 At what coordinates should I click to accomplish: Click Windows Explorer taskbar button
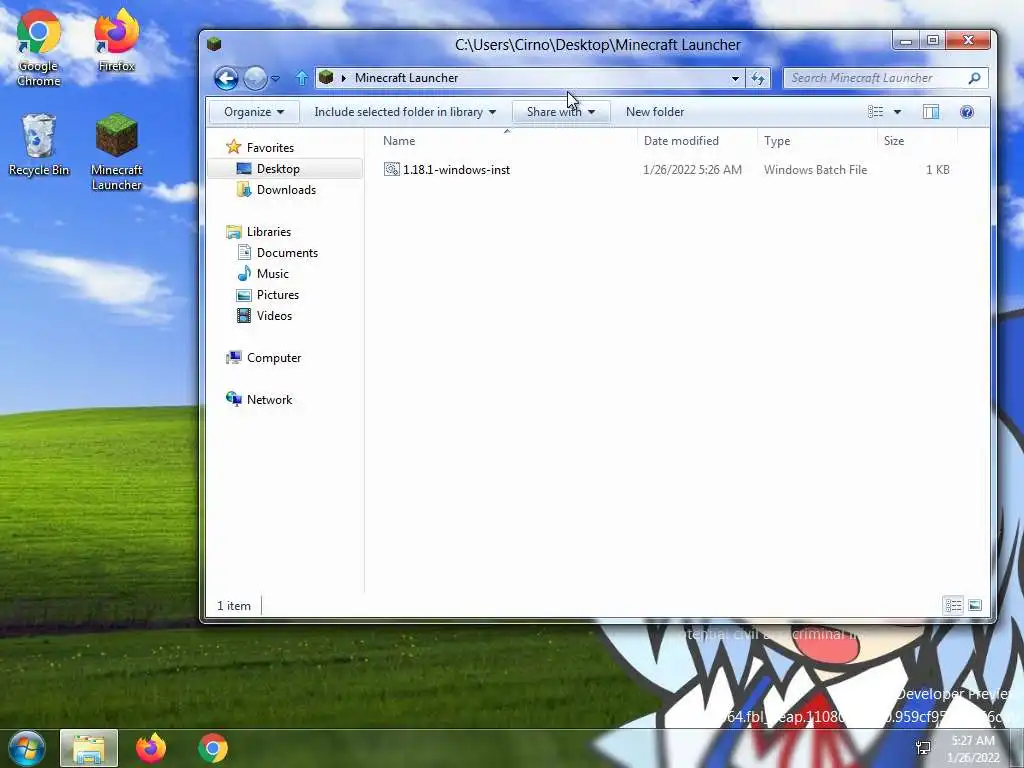(x=89, y=748)
